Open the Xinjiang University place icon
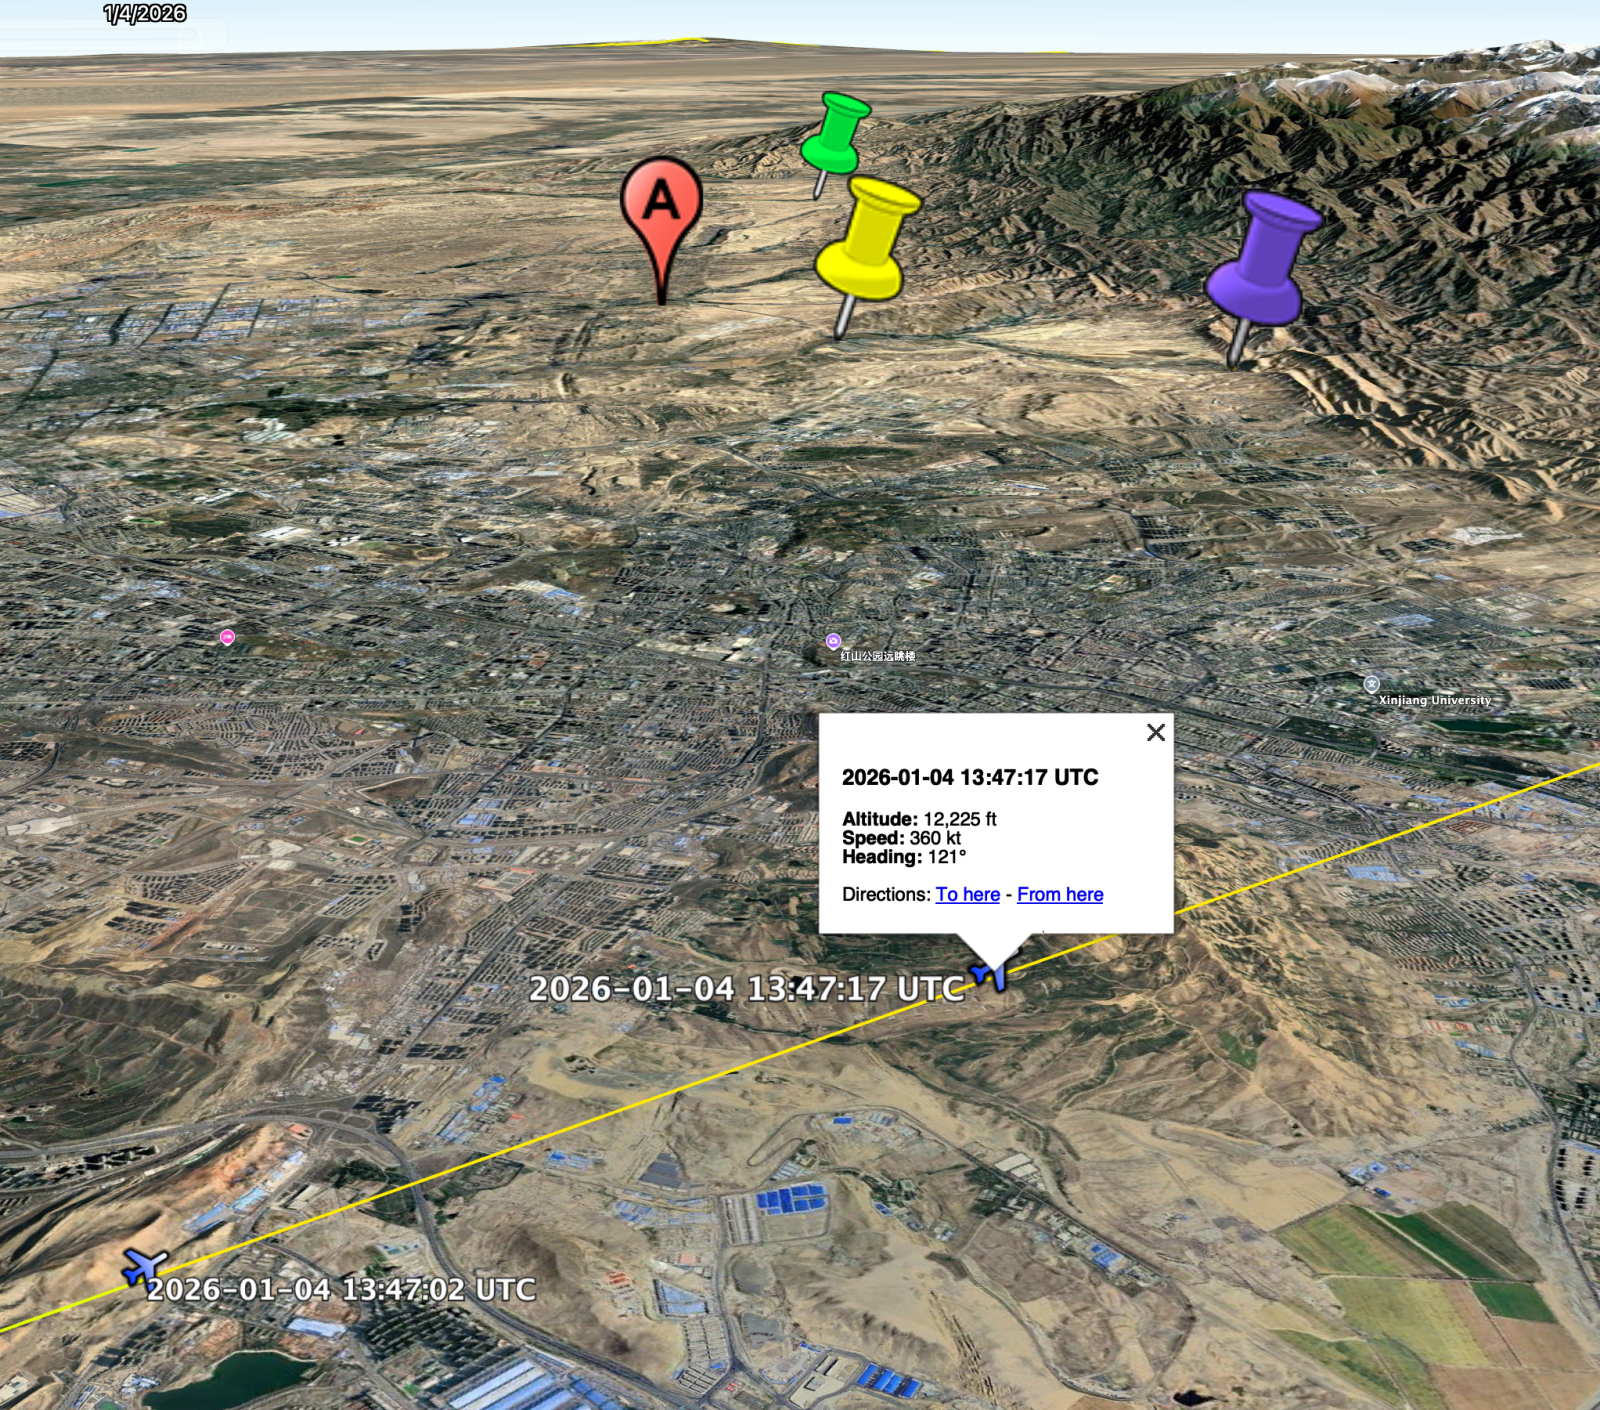Screen dimensions: 1600x1410 point(1371,684)
